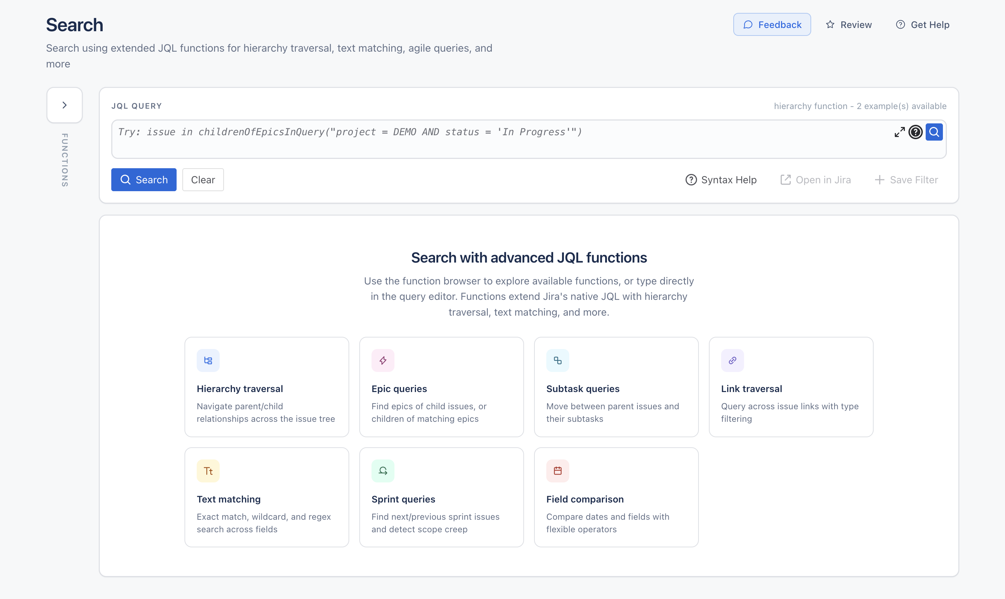
Task: Select the Text matching Tt icon
Action: (x=208, y=471)
